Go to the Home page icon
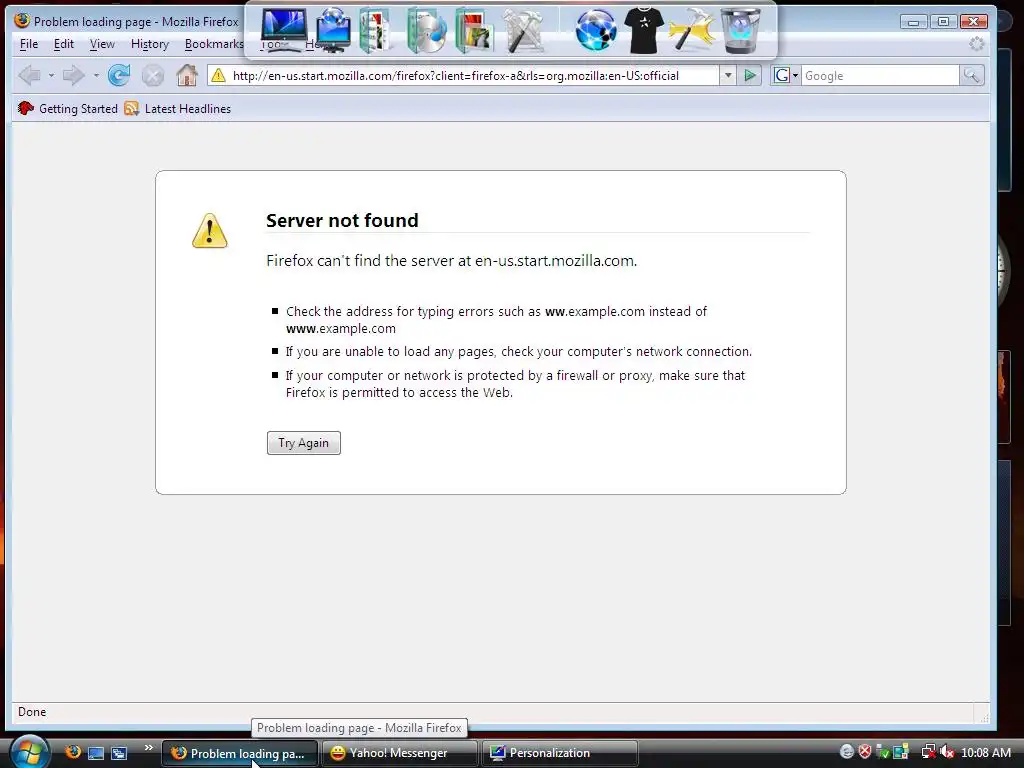This screenshot has width=1024, height=768. (187, 75)
